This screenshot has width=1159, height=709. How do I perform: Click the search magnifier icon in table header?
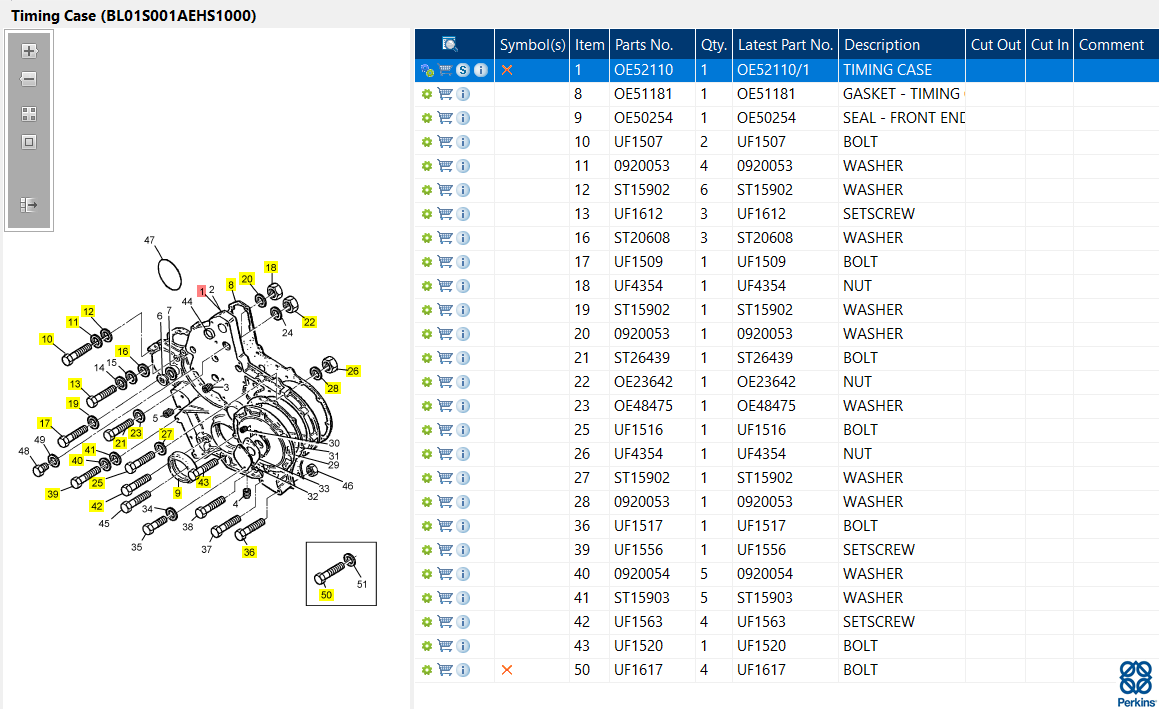[x=450, y=44]
